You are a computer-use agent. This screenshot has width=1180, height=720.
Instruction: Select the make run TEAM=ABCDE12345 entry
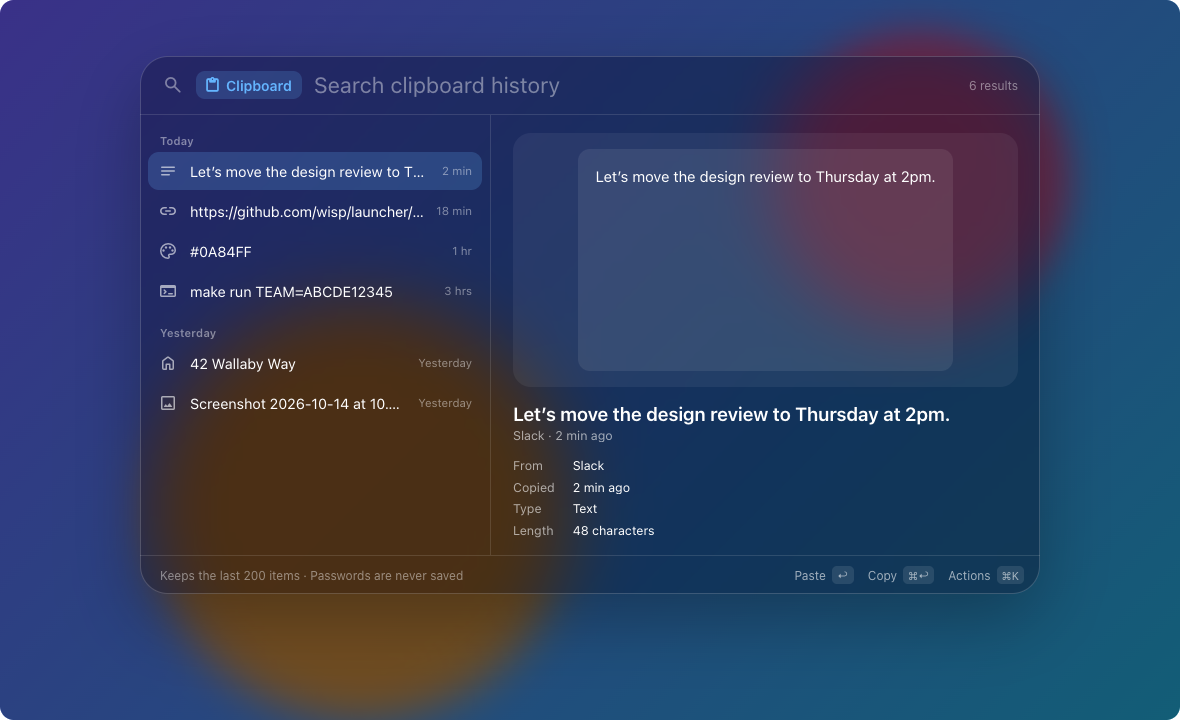coord(315,291)
